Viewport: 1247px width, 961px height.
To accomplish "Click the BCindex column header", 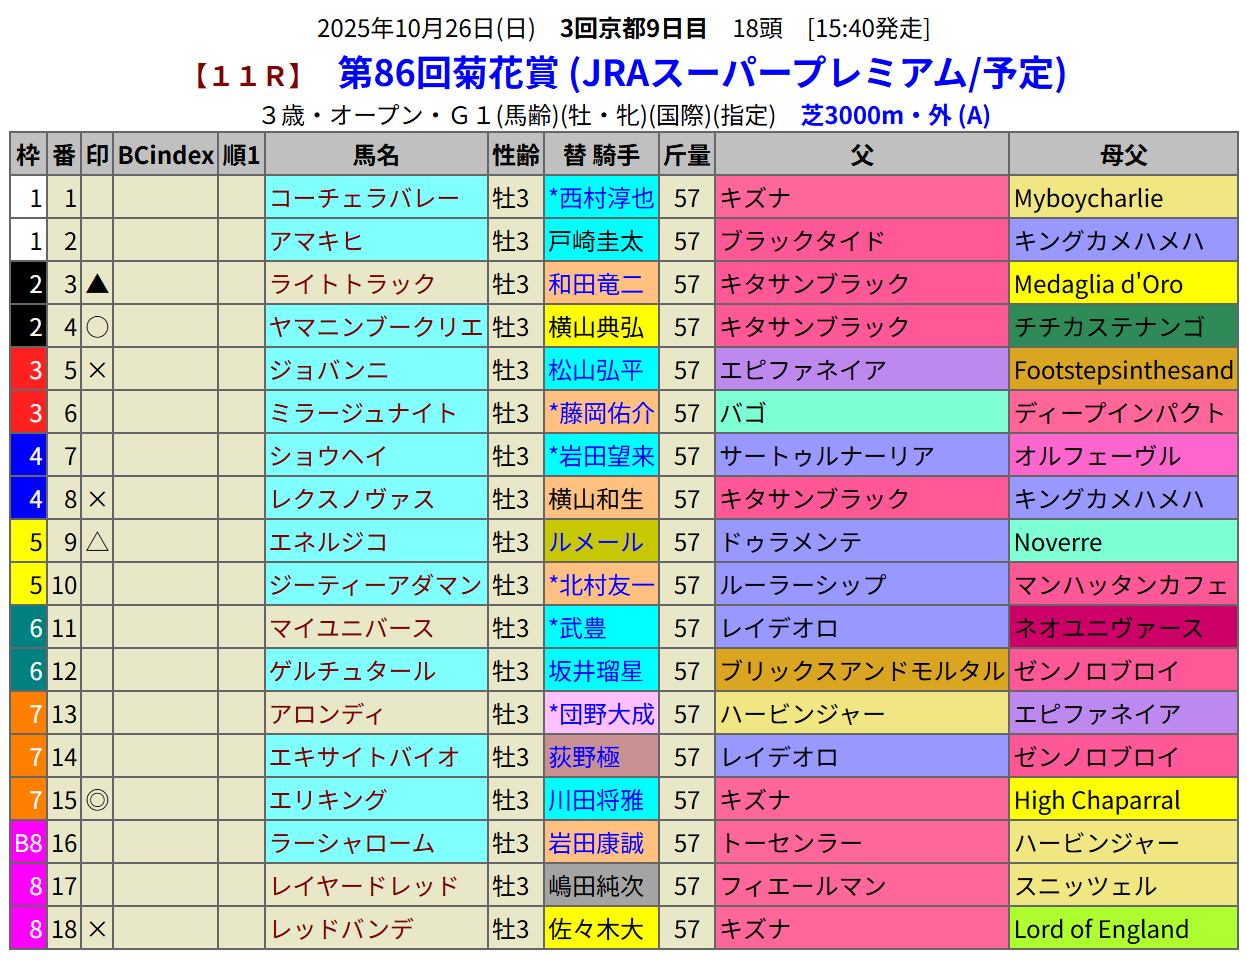I will (166, 155).
